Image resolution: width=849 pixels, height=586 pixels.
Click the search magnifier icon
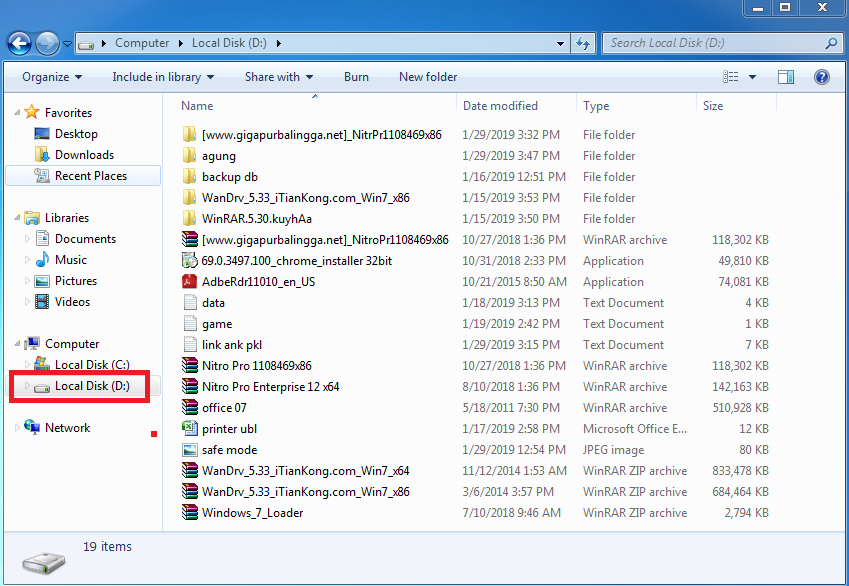pos(831,43)
